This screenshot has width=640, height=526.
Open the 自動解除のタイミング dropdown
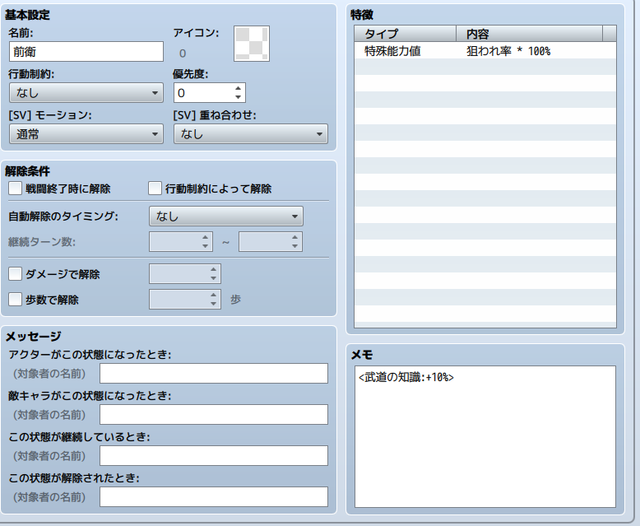226,216
